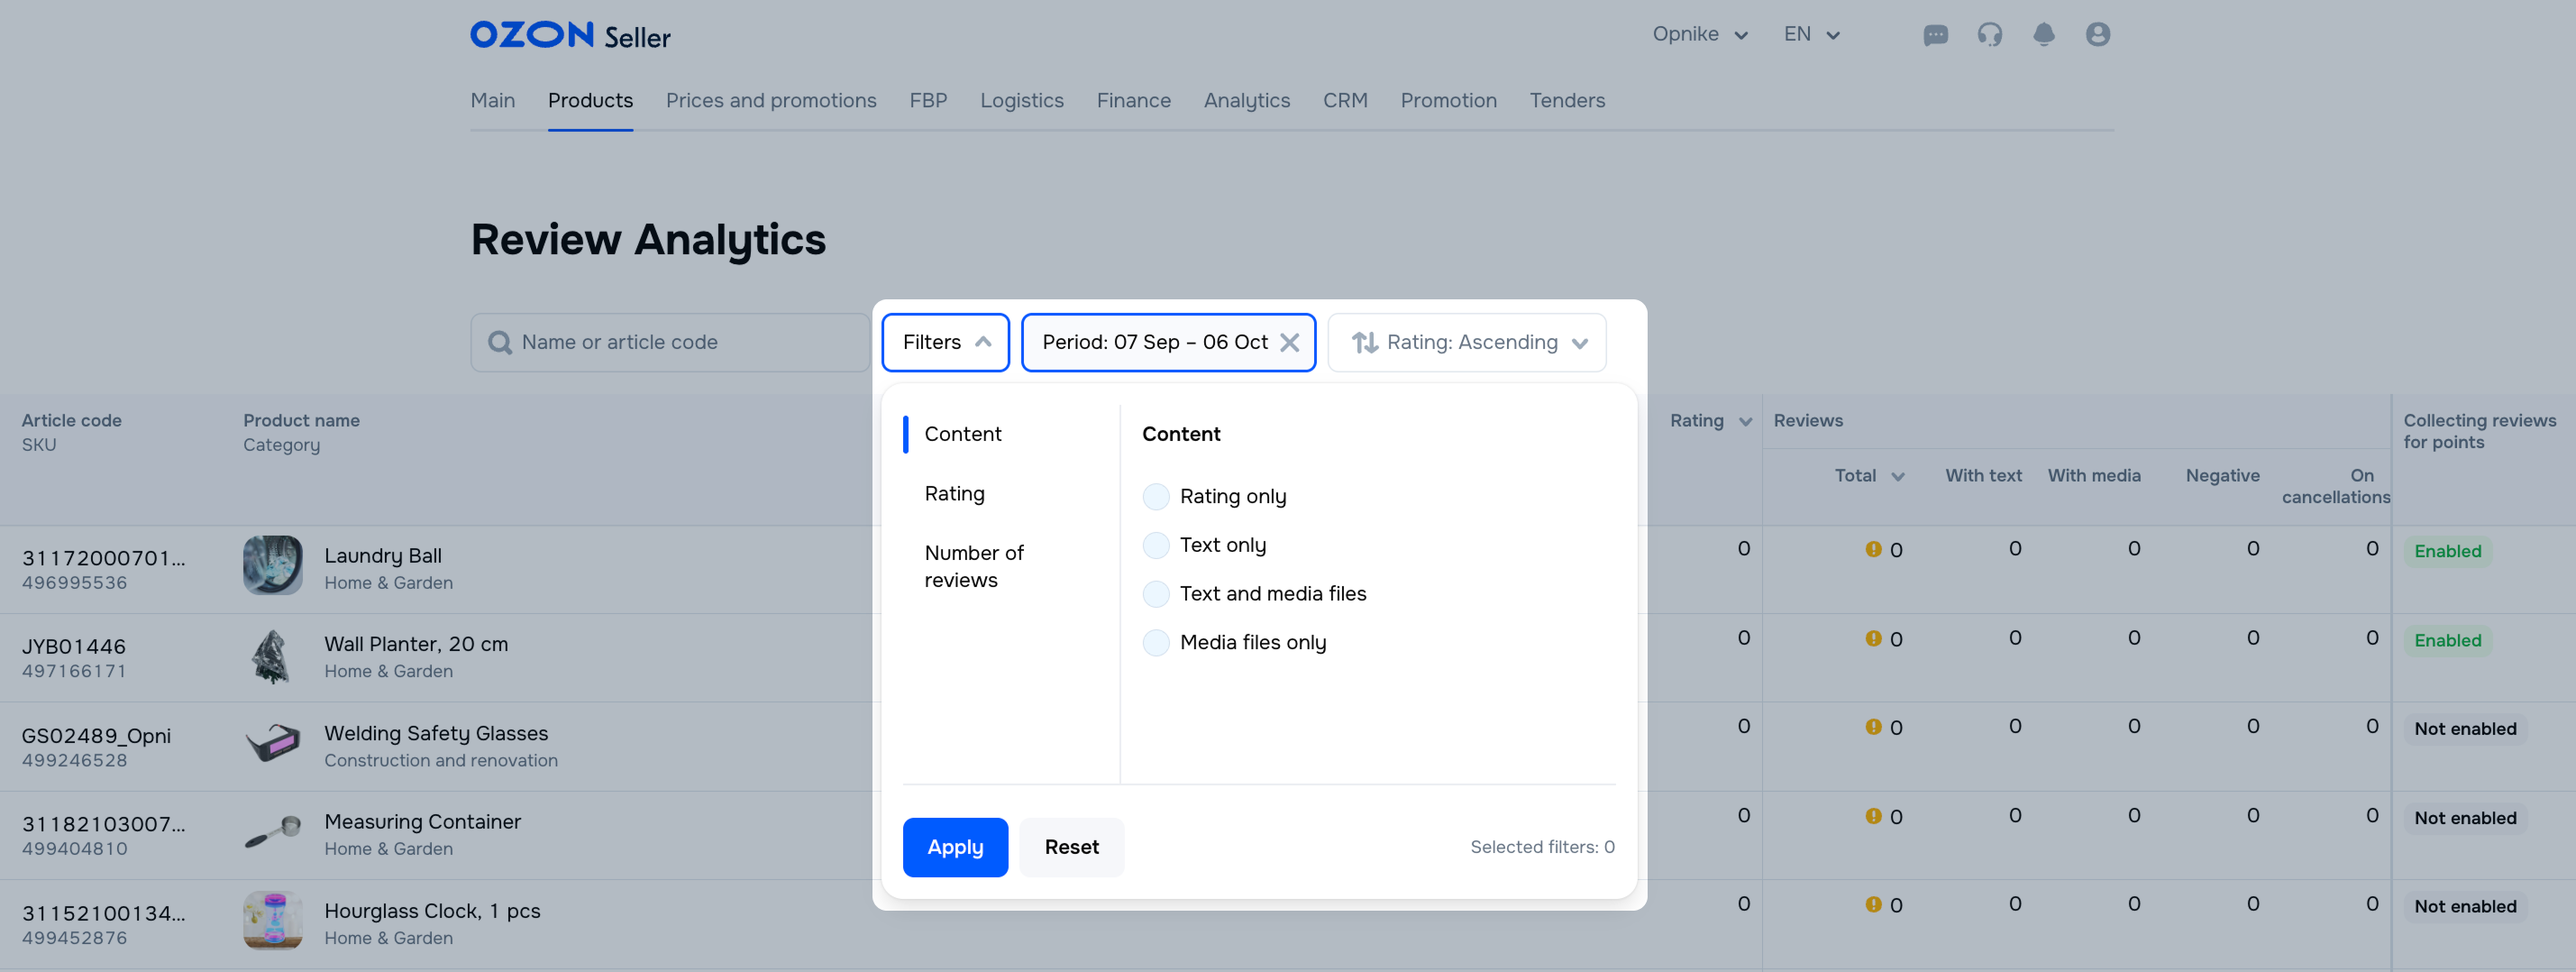Select the Text and media files option
Image resolution: width=2576 pixels, height=972 pixels.
[x=1156, y=594]
